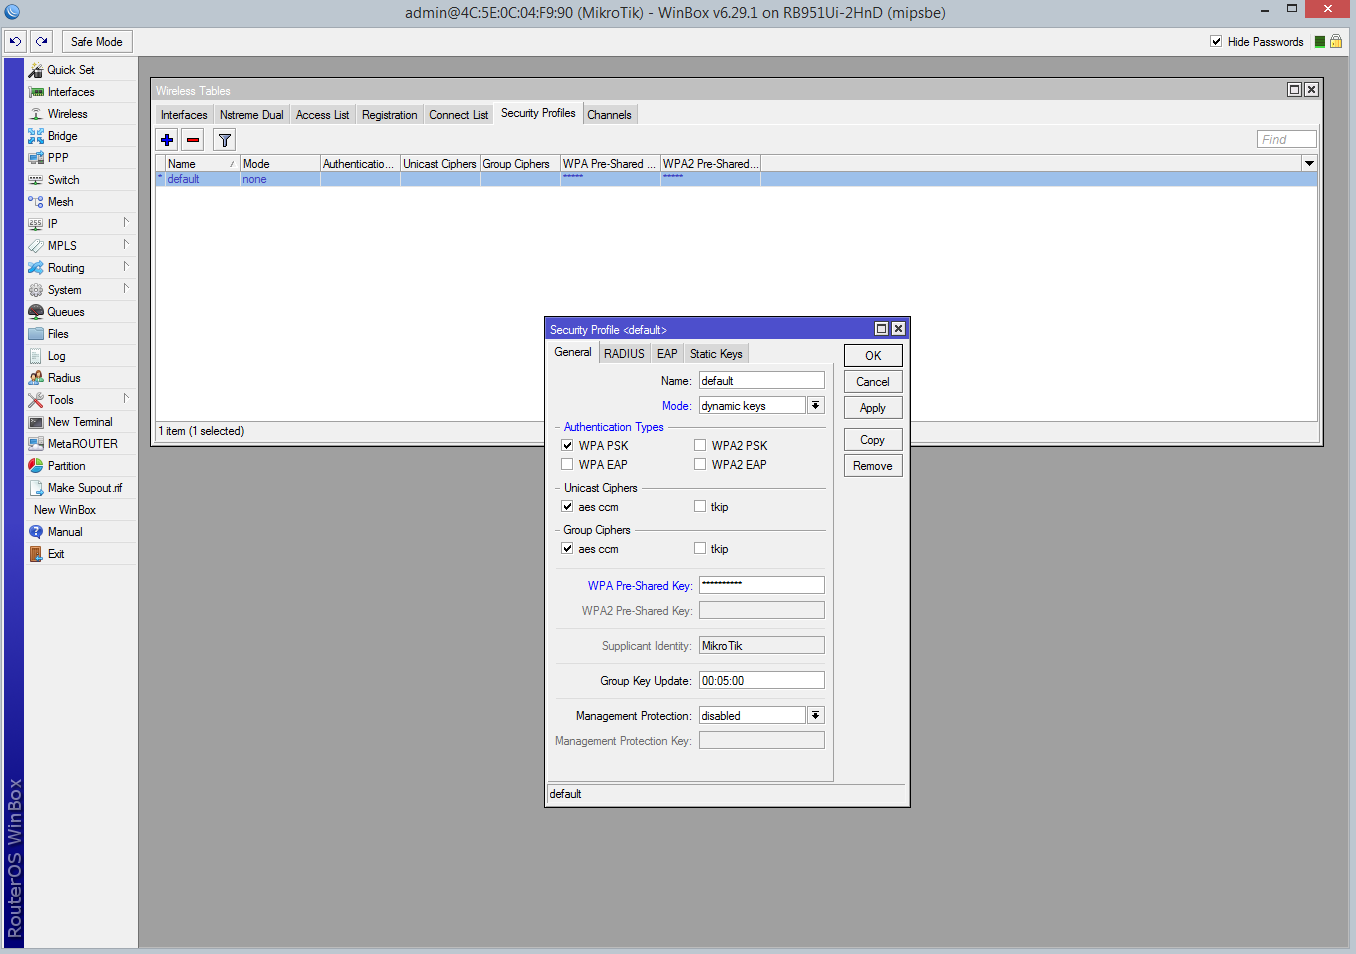Collapse the Authentication Types section
Screen dimensions: 1356x954
point(558,427)
